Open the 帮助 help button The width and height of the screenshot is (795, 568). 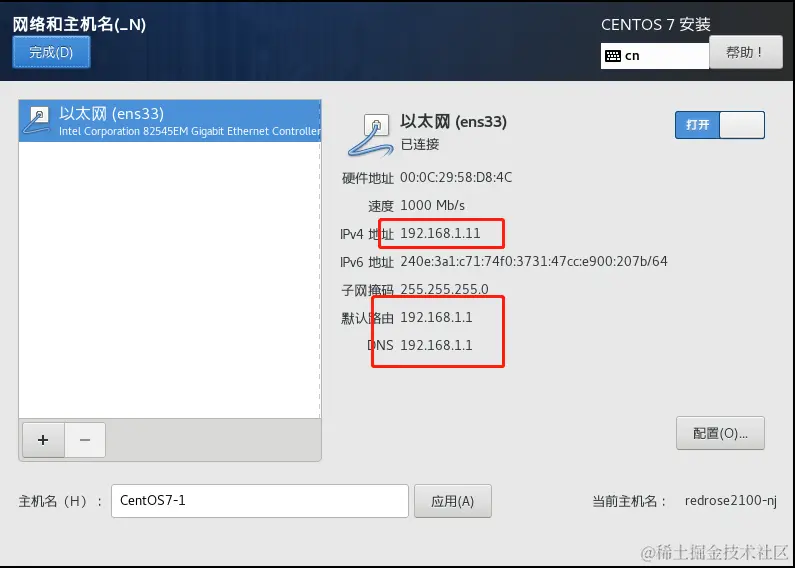point(745,52)
